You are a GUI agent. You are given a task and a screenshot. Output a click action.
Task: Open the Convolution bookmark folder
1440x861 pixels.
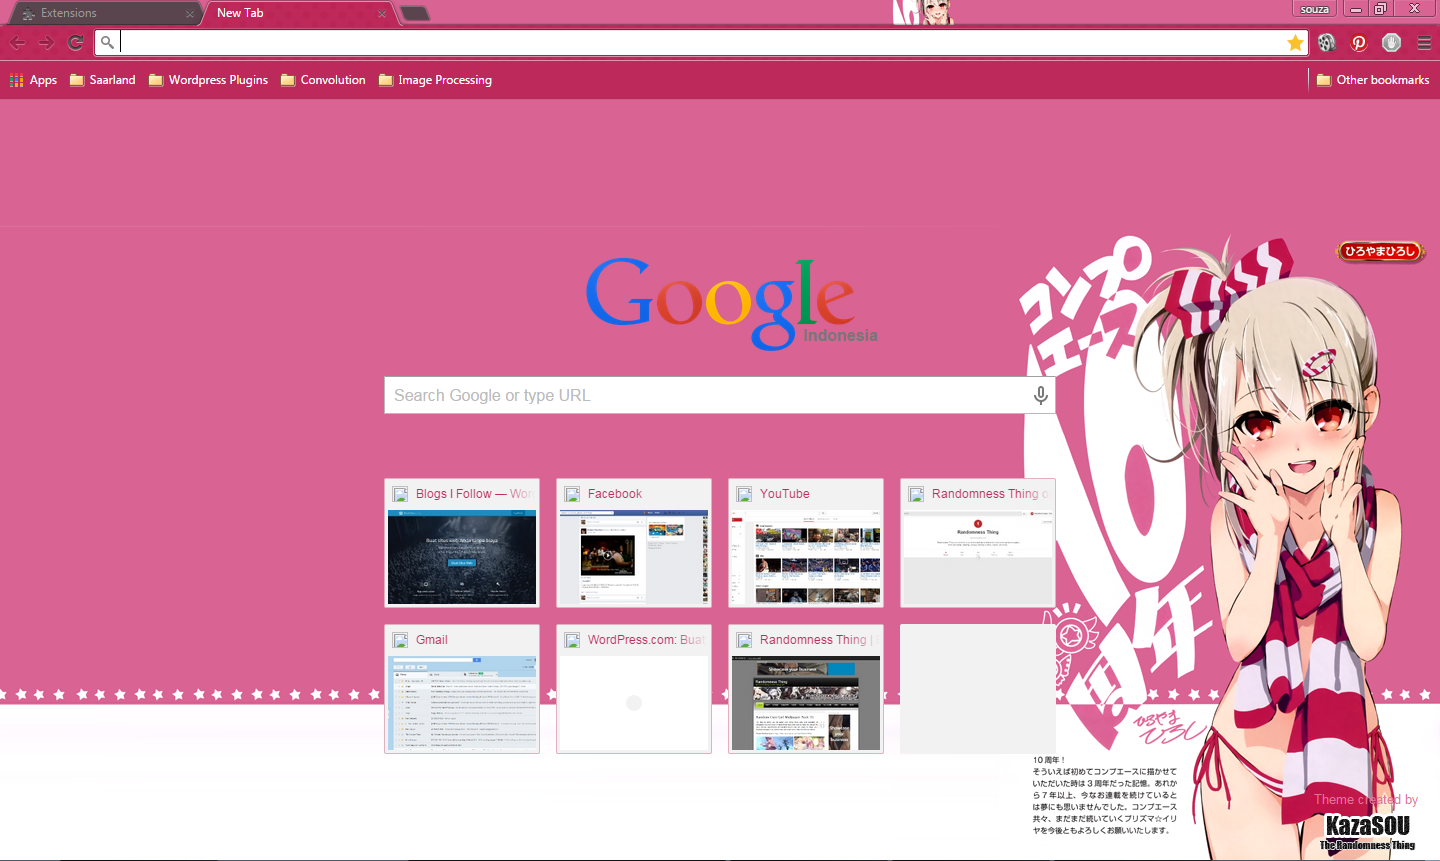(323, 80)
